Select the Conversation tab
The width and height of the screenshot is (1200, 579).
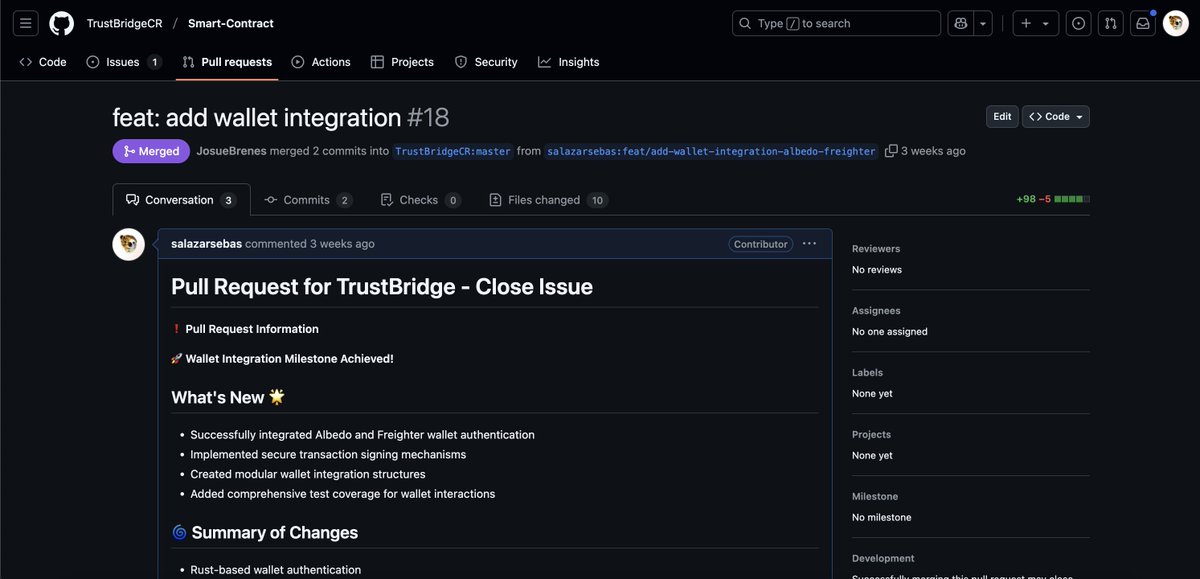[x=181, y=200]
